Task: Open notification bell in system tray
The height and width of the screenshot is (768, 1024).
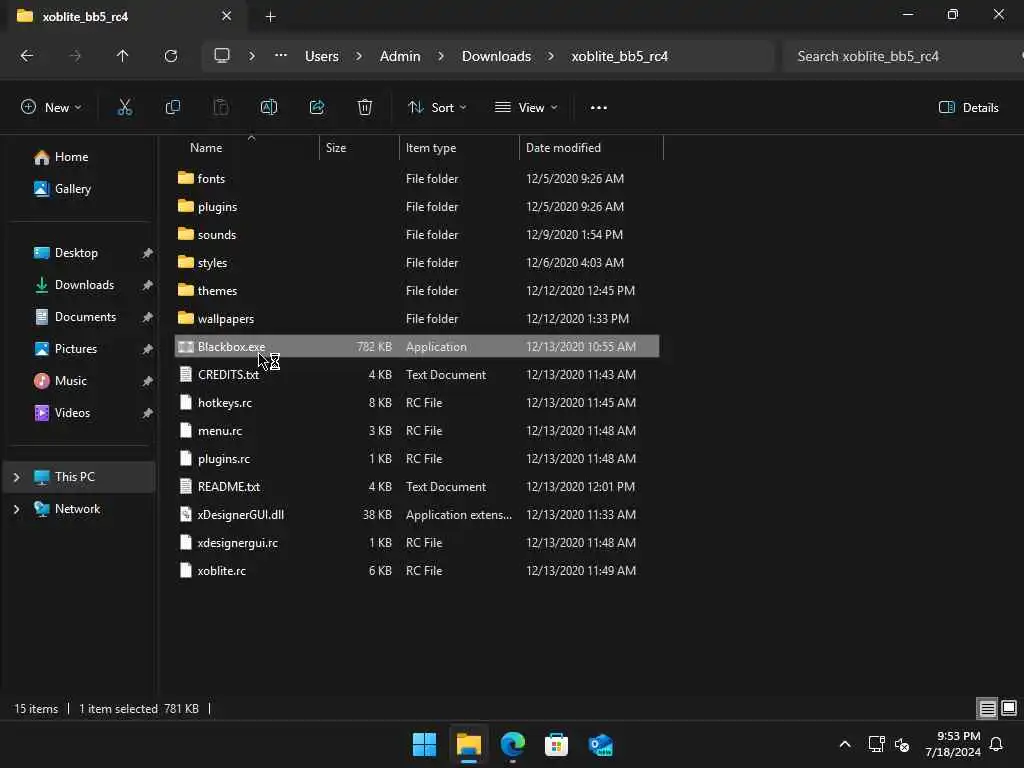Action: tap(996, 744)
